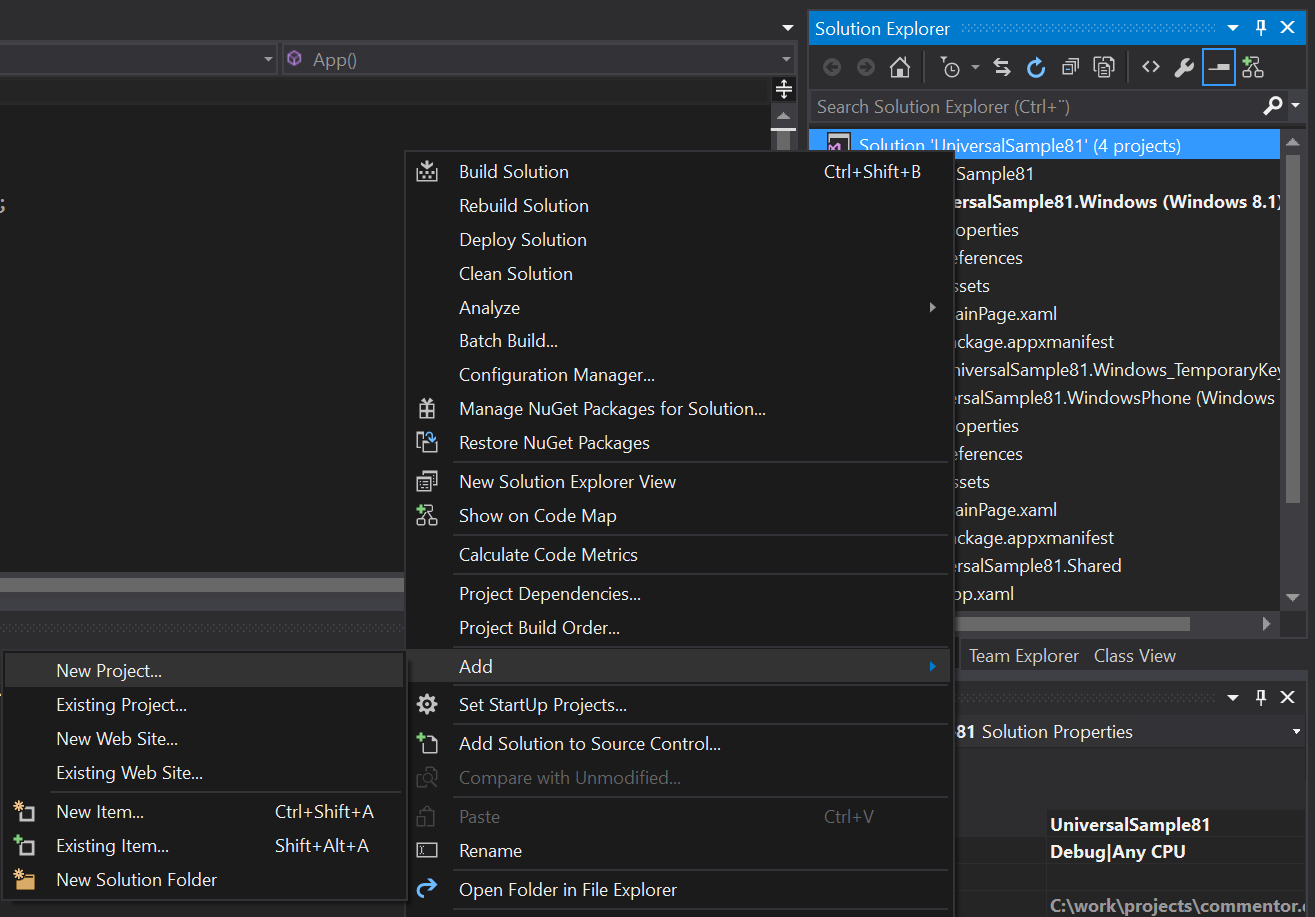Click the Rename icon in the menu

427,851
